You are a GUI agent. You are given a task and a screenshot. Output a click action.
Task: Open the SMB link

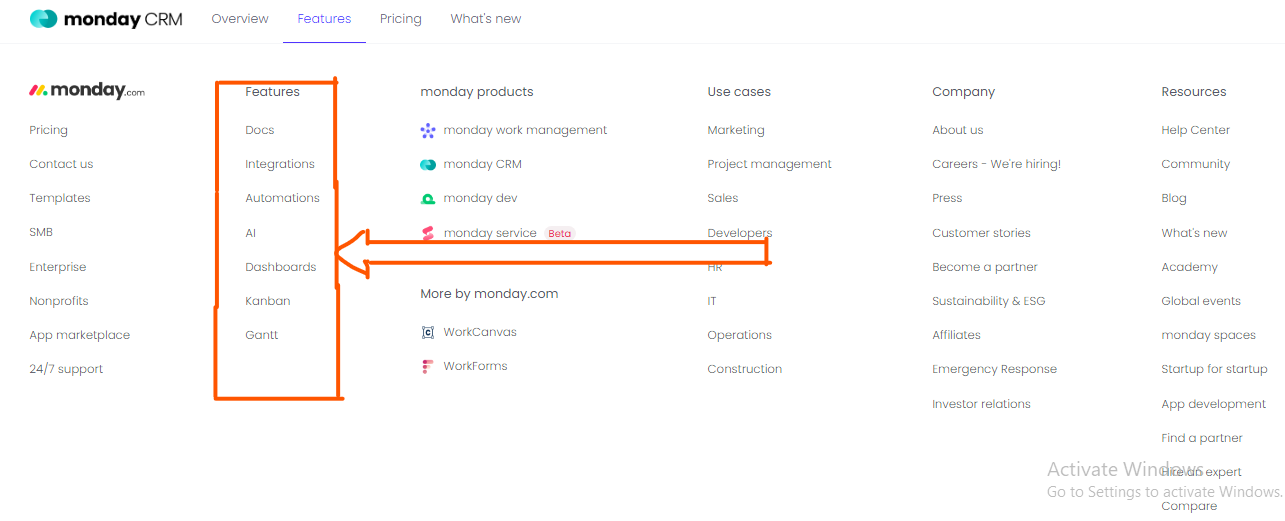point(41,232)
